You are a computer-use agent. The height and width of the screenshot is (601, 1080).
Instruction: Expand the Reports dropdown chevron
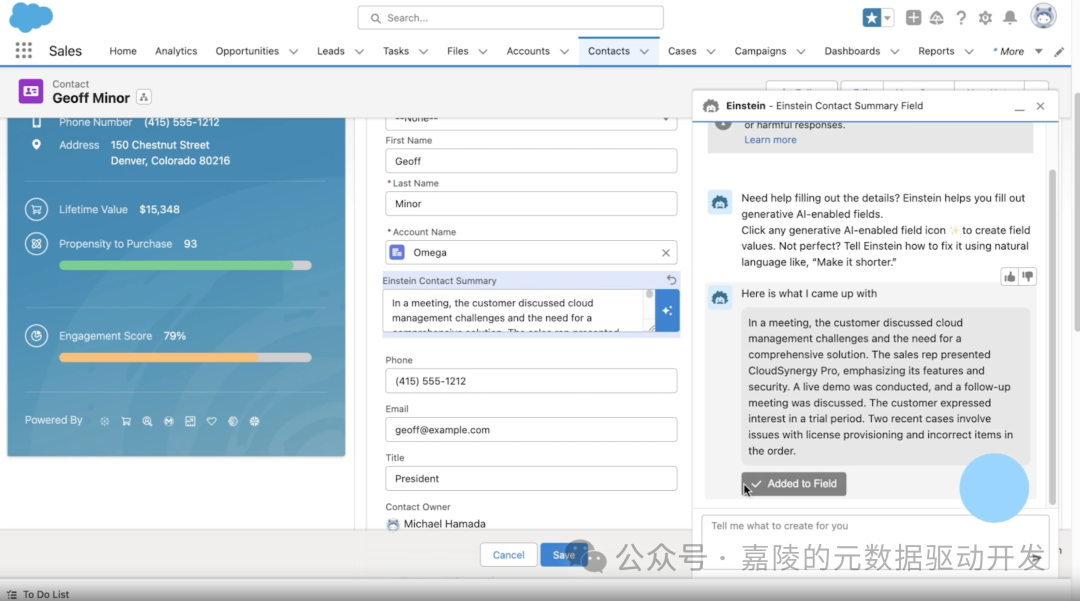coord(969,52)
